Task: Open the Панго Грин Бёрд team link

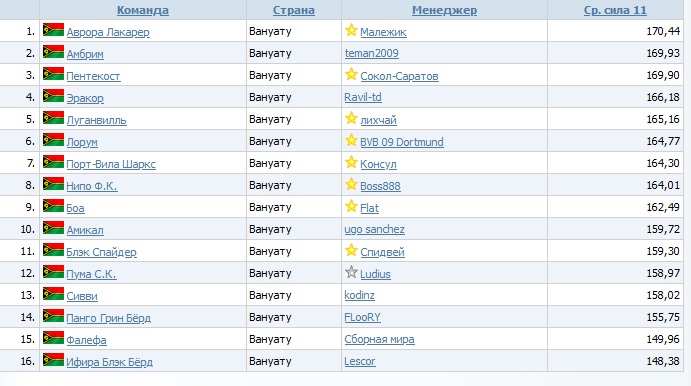Action: [108, 318]
